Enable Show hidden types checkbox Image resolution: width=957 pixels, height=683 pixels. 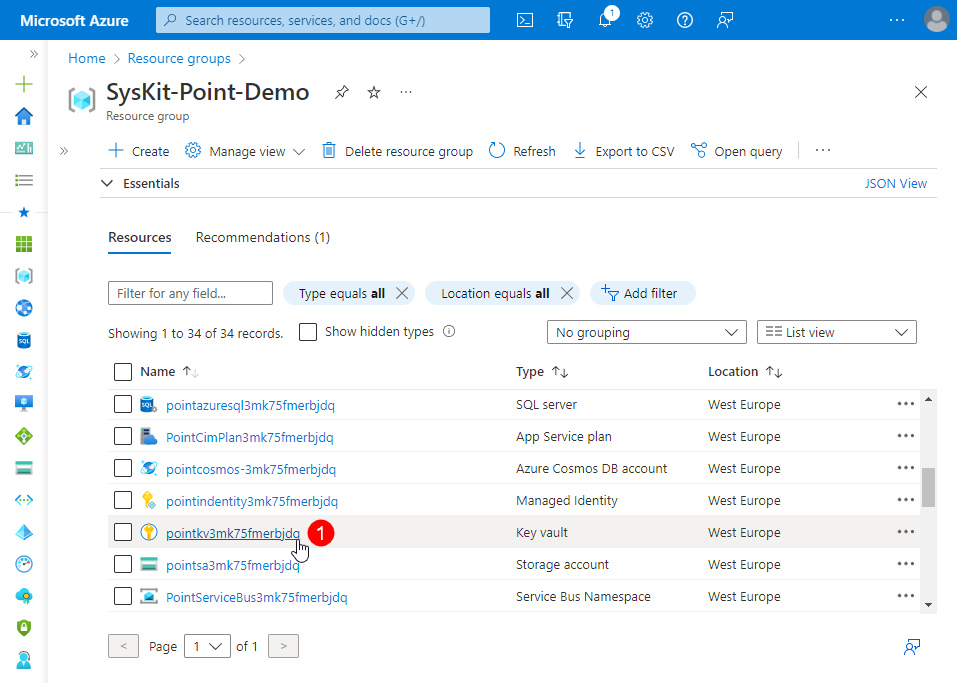click(x=309, y=332)
